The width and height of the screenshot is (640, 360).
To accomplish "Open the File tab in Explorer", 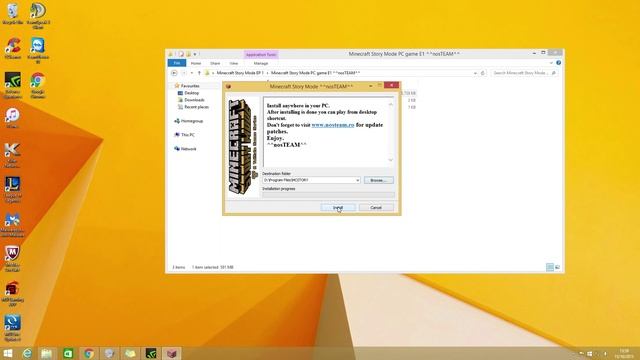I will 177,63.
